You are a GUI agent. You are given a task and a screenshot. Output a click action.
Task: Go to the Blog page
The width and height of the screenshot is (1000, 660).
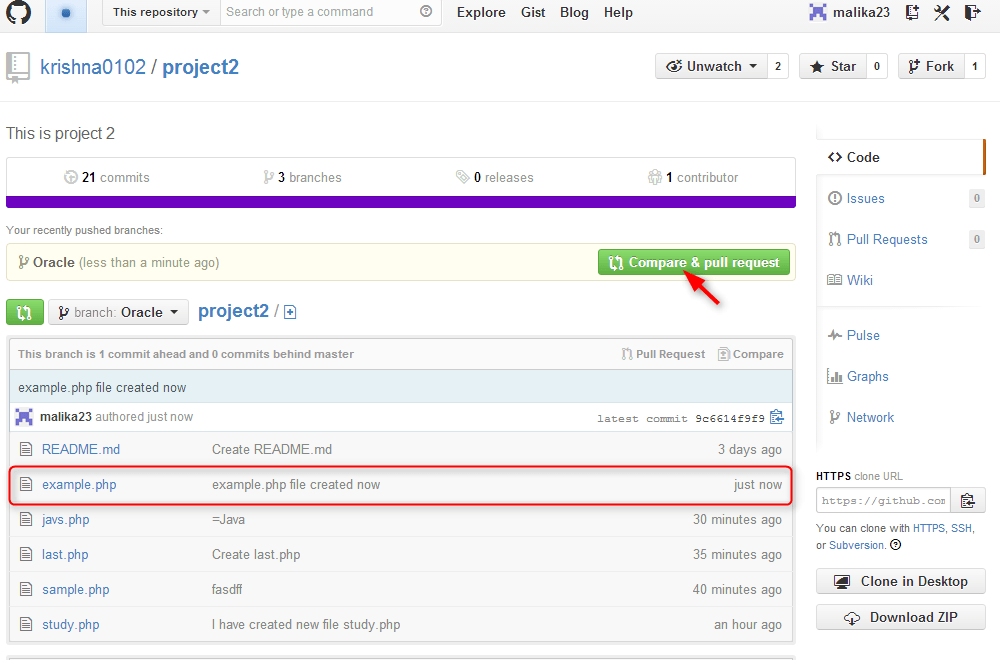pyautogui.click(x=574, y=12)
